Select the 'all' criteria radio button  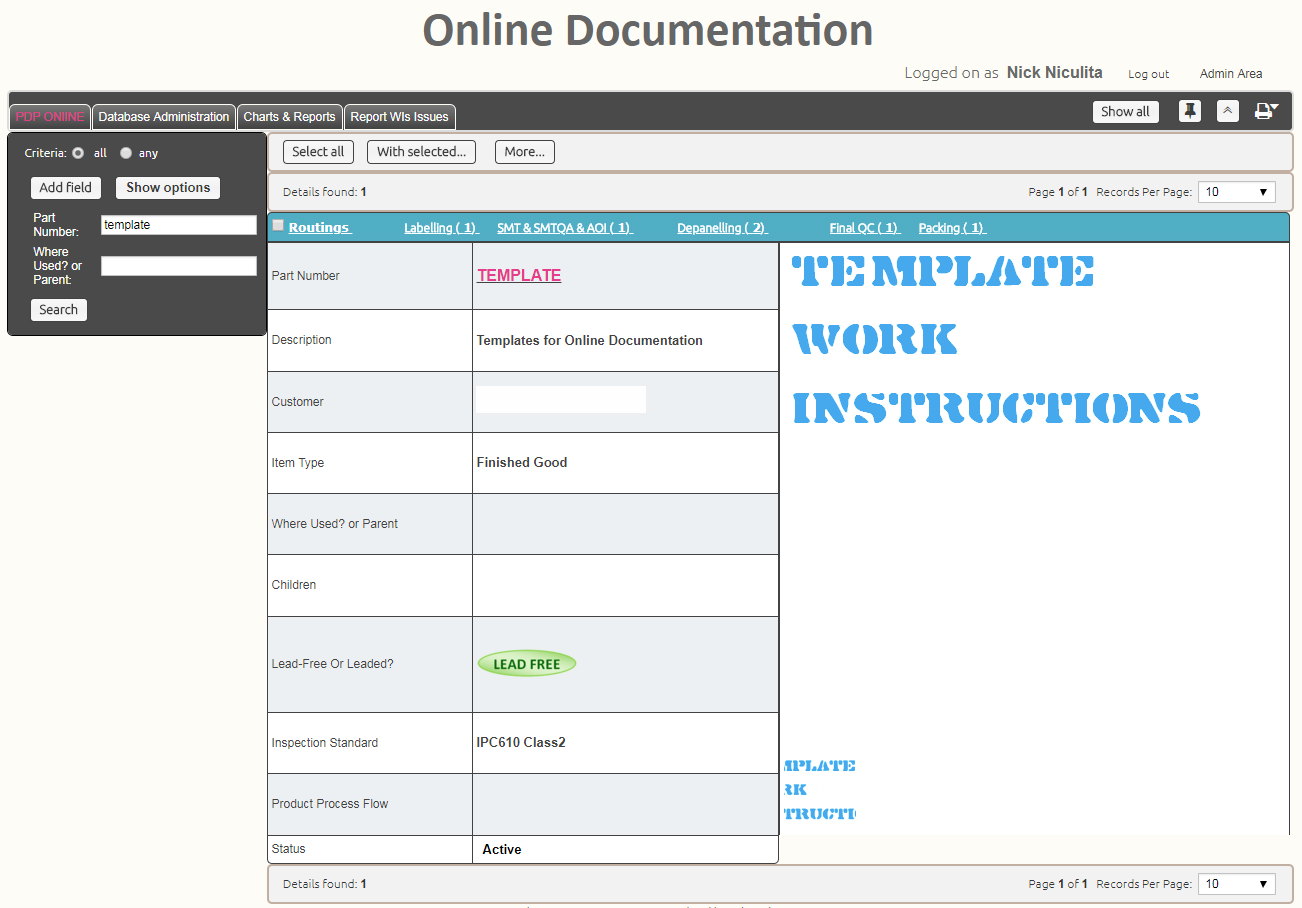[x=78, y=153]
